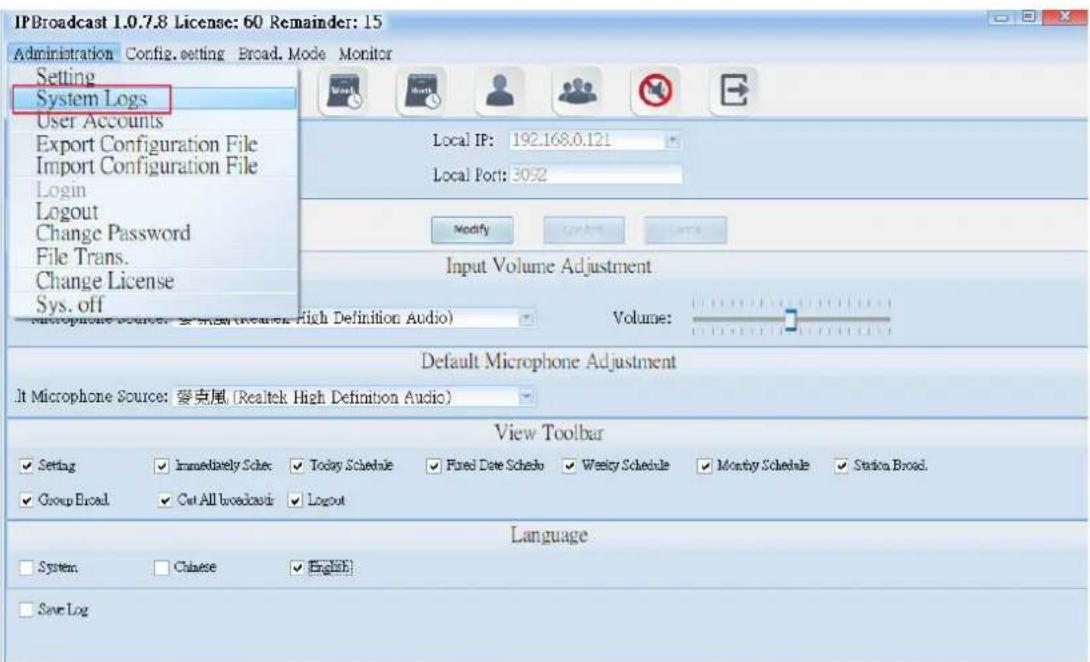Screen dimensions: 1090x662
Task: Enable the System language checkbox
Action: pyautogui.click(x=26, y=567)
